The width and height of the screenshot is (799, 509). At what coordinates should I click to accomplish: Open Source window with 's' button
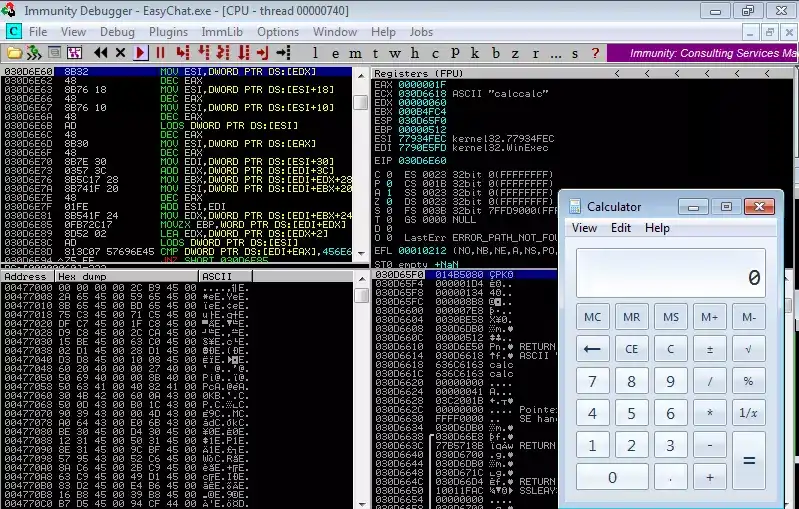tap(575, 52)
